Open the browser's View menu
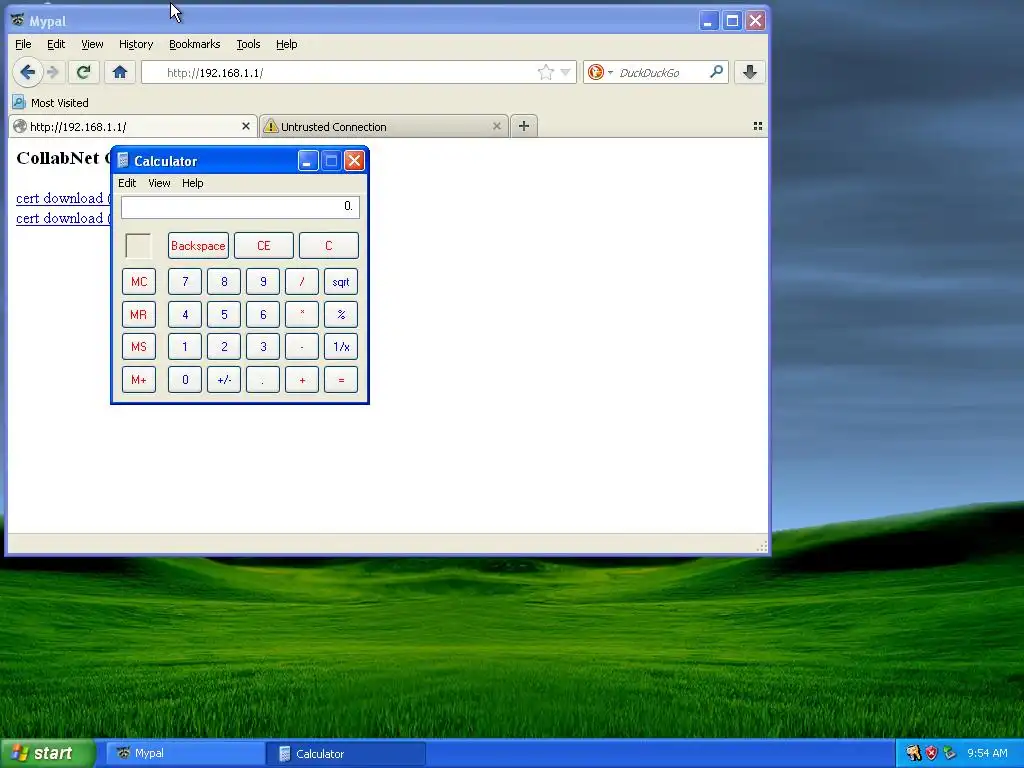Screen dimensions: 1024x768 [92, 44]
